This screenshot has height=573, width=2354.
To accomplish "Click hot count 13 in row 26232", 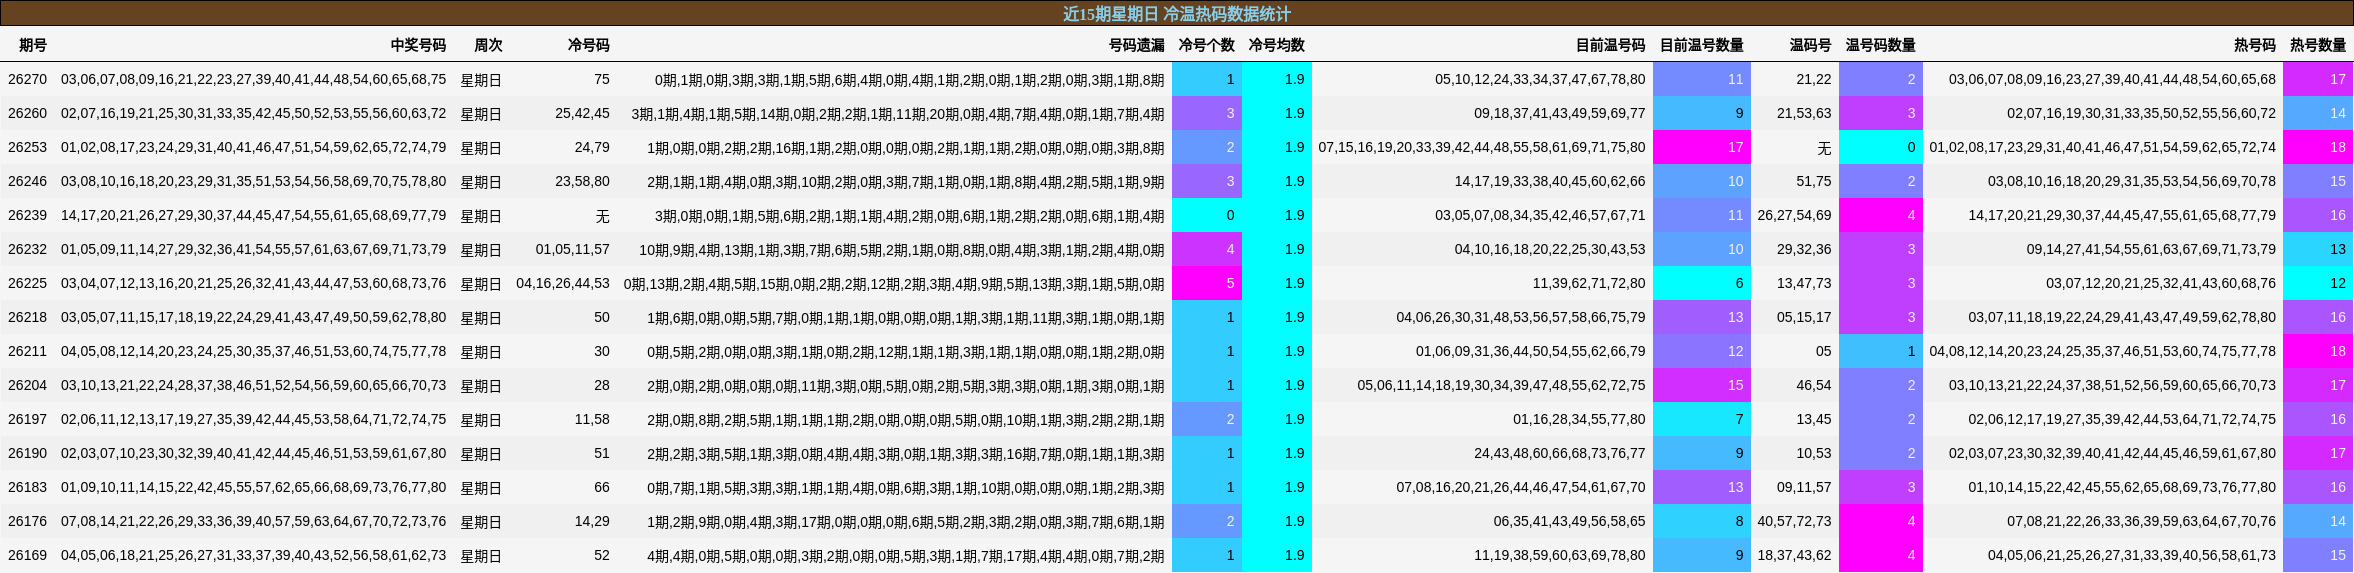I will (2317, 249).
